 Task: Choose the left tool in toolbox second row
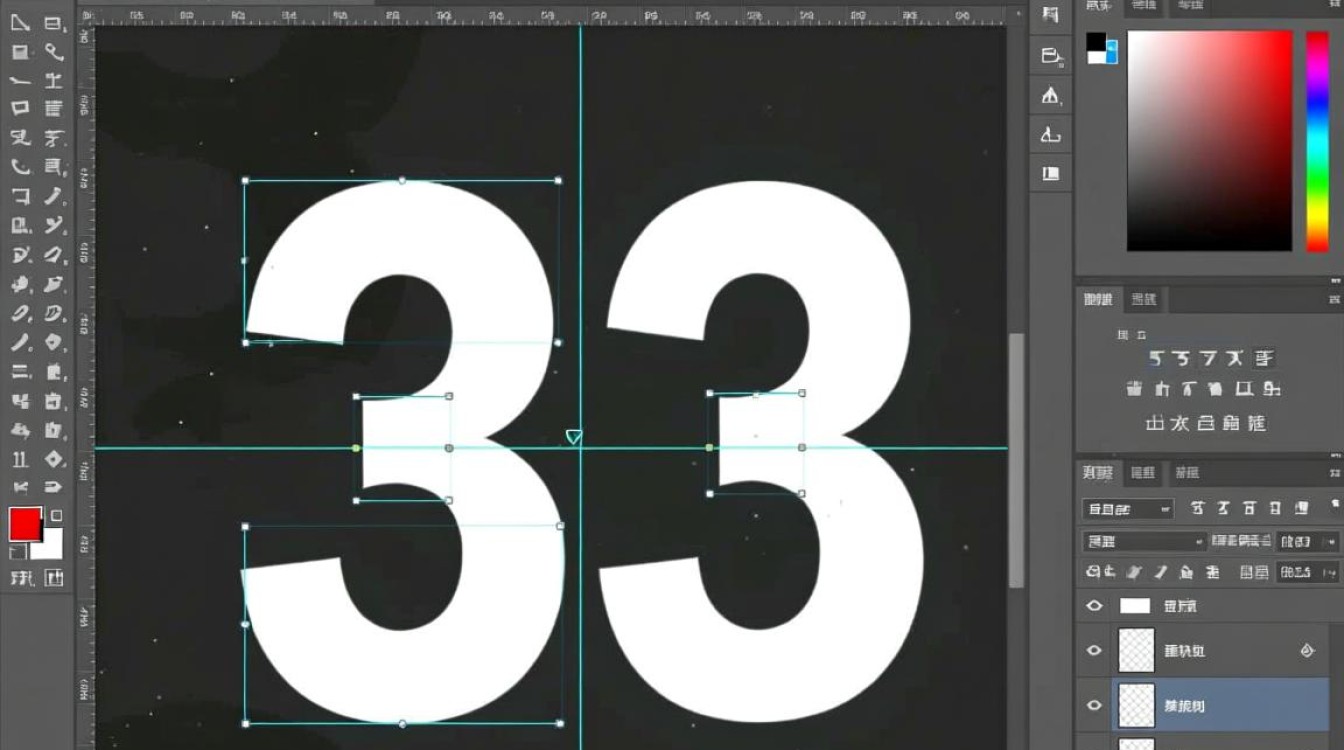pos(20,52)
